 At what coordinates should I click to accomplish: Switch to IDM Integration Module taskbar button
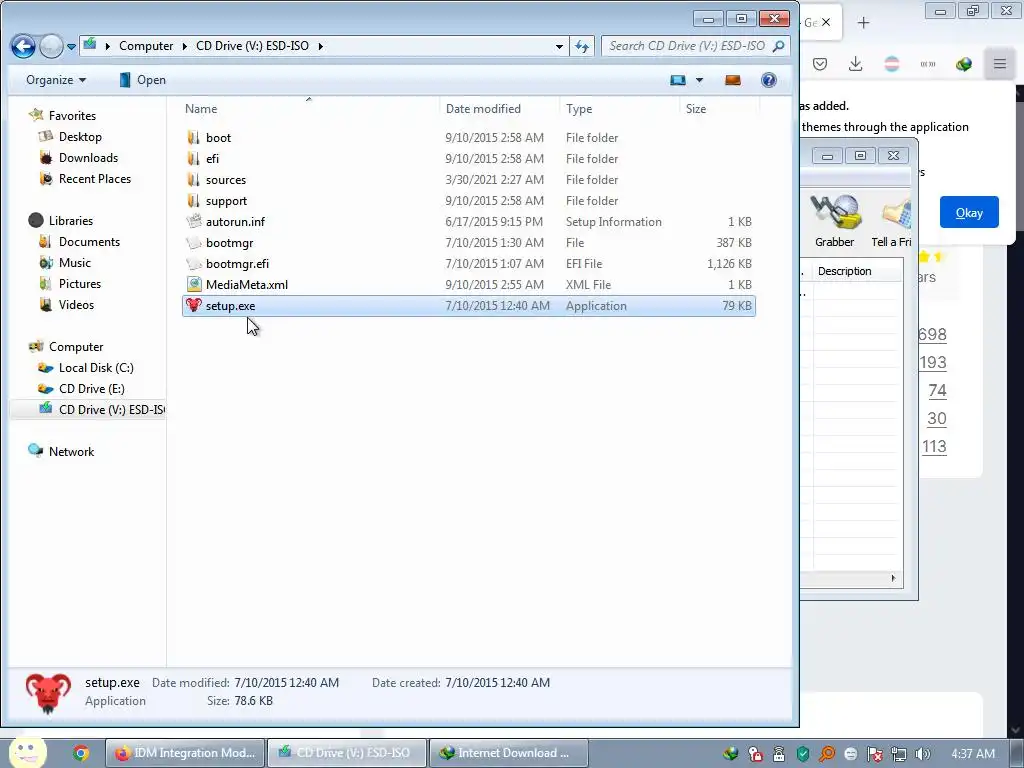click(x=185, y=753)
